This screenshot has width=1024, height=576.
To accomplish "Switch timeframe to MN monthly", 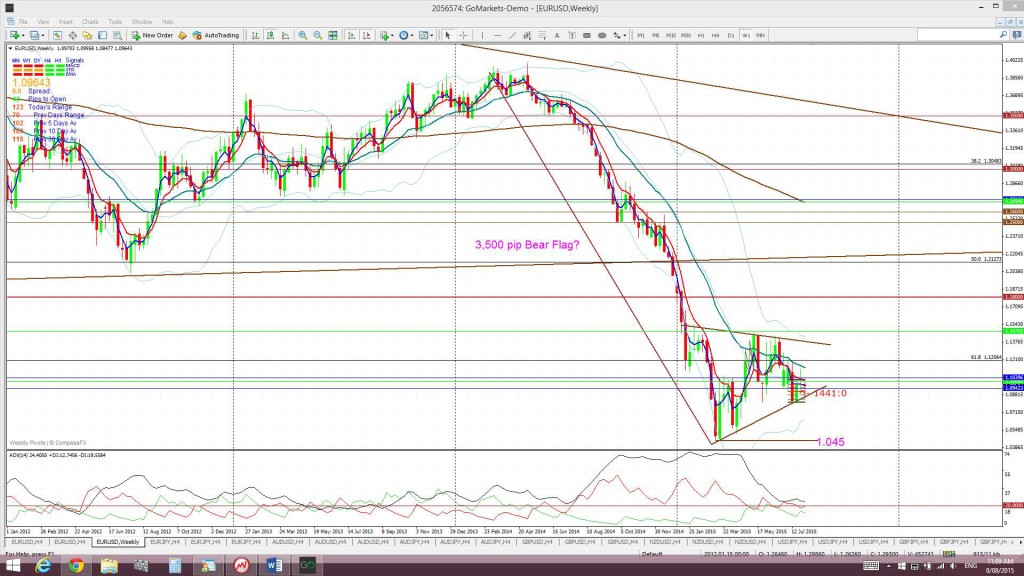I will click(x=761, y=35).
